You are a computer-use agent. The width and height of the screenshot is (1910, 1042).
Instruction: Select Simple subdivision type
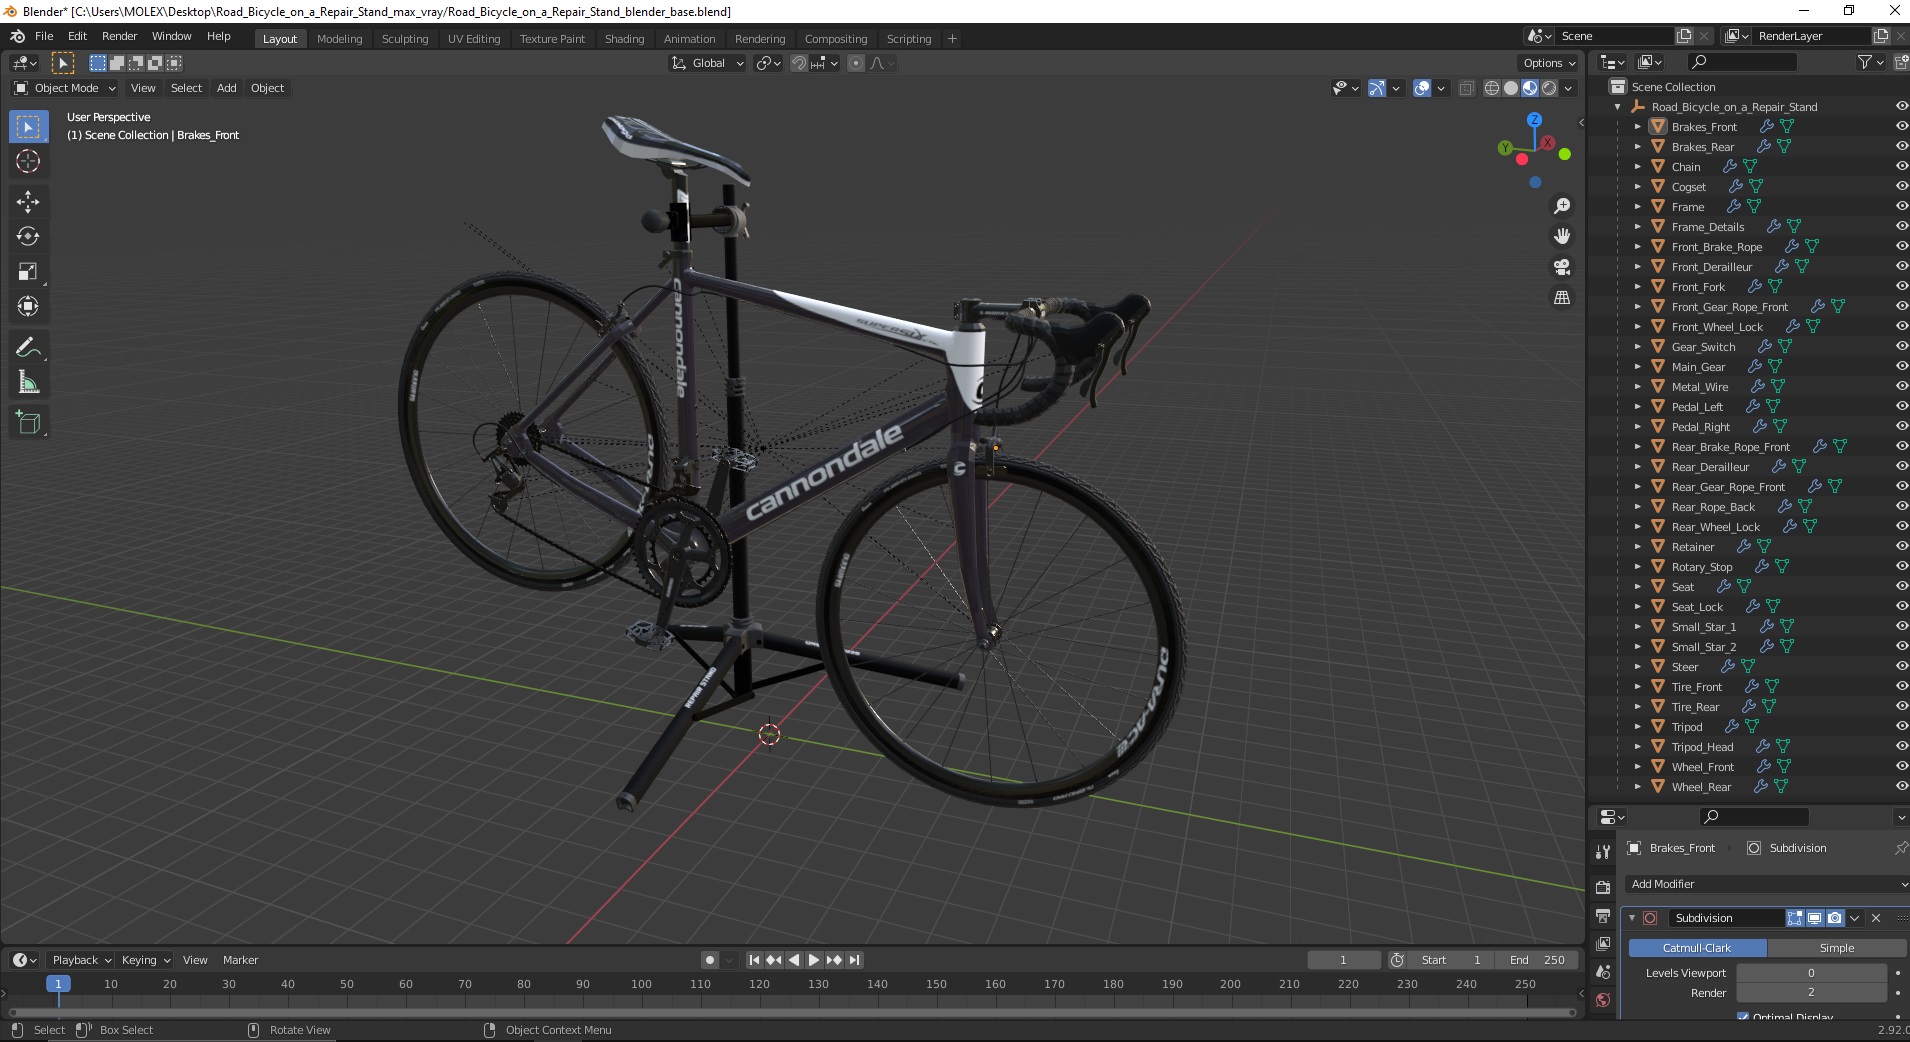[1836, 948]
